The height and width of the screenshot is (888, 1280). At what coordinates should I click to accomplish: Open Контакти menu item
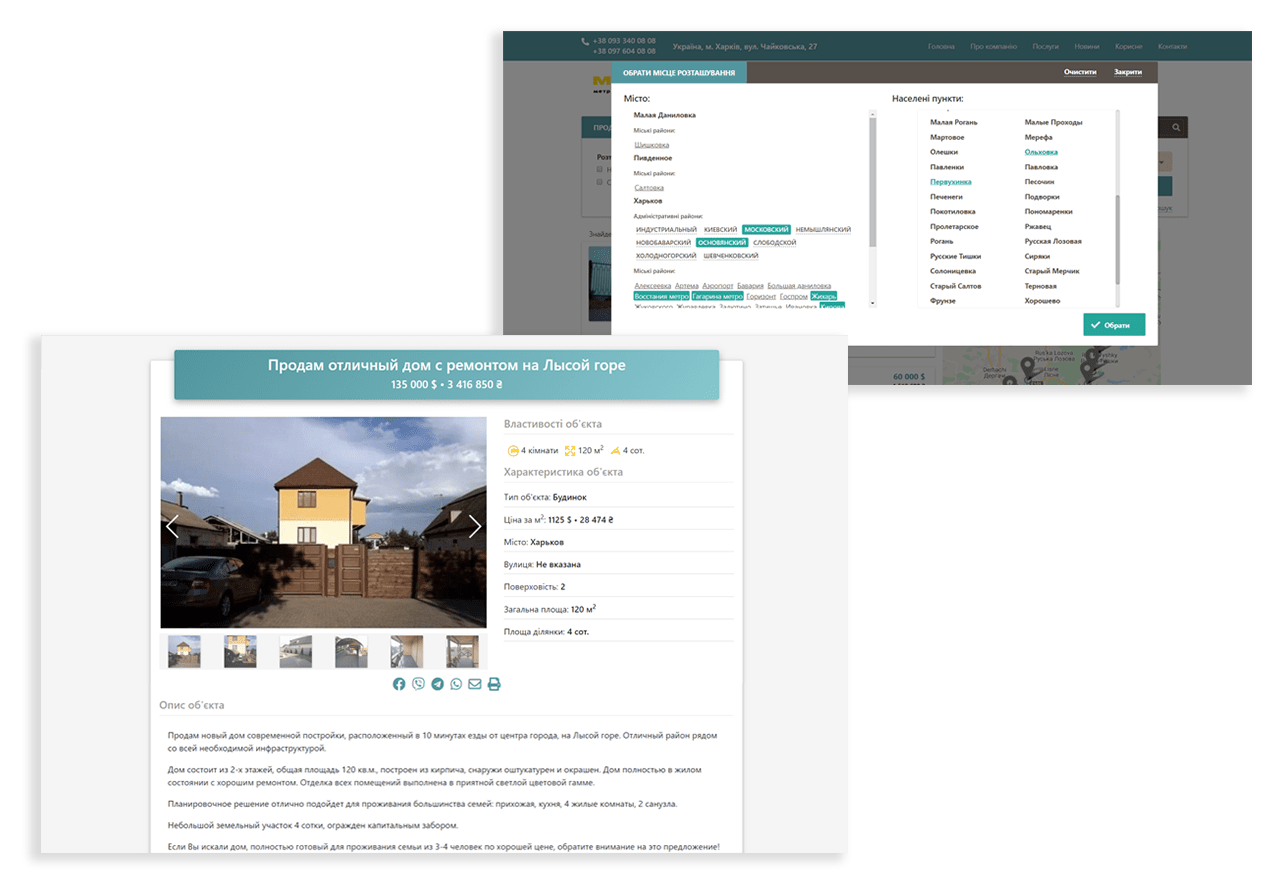[x=1173, y=46]
